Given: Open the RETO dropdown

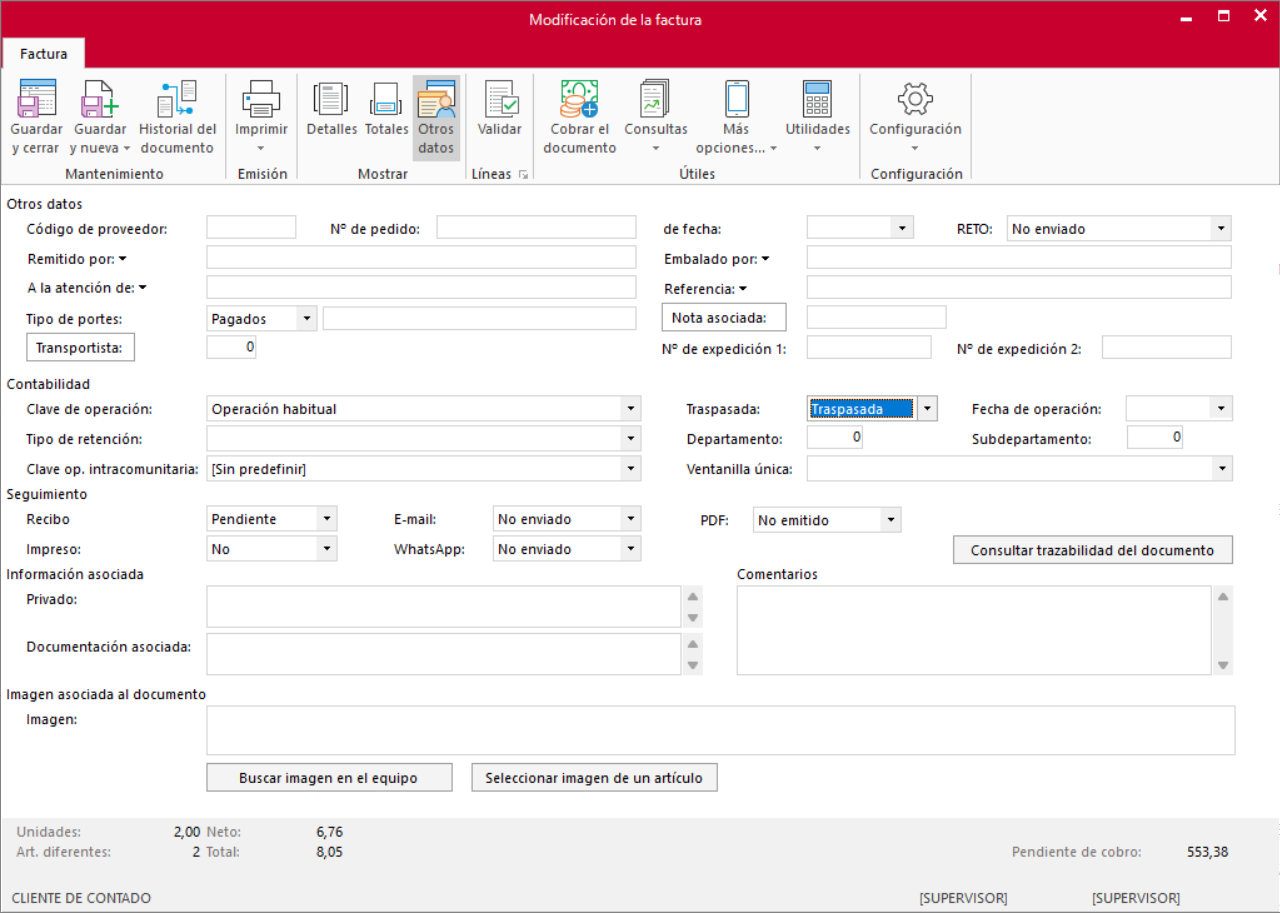Looking at the screenshot, I should coord(1221,228).
